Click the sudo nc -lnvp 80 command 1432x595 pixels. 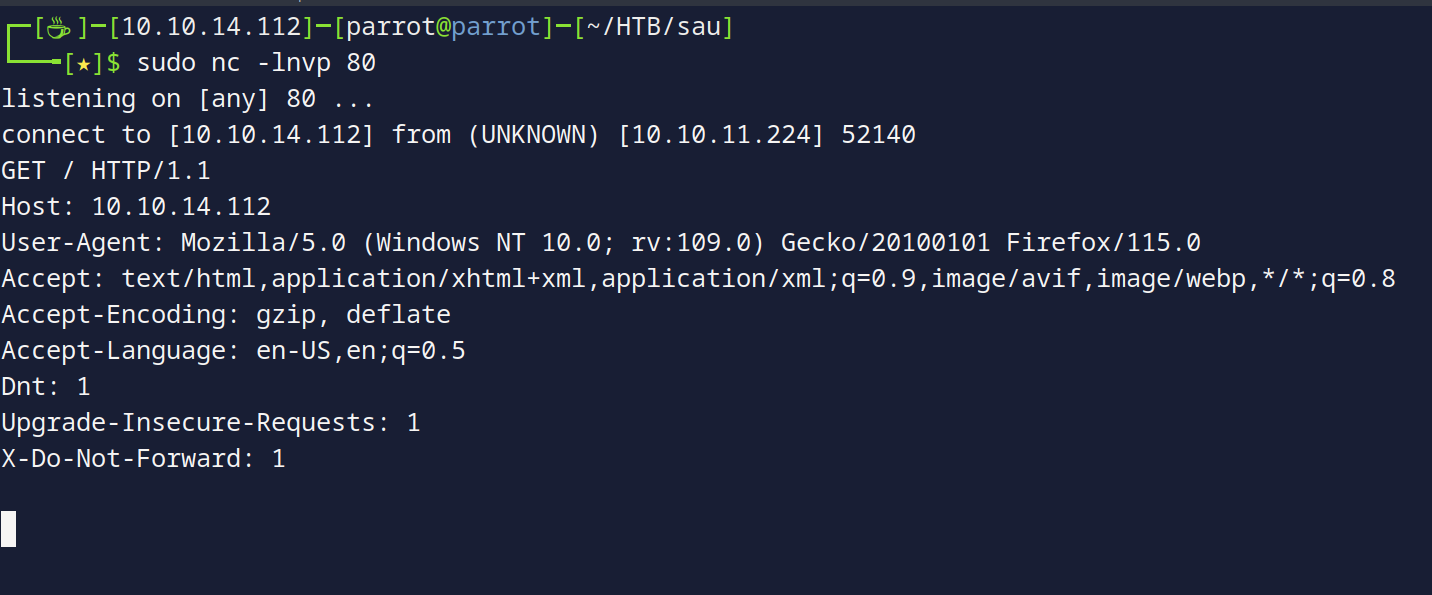pyautogui.click(x=256, y=64)
